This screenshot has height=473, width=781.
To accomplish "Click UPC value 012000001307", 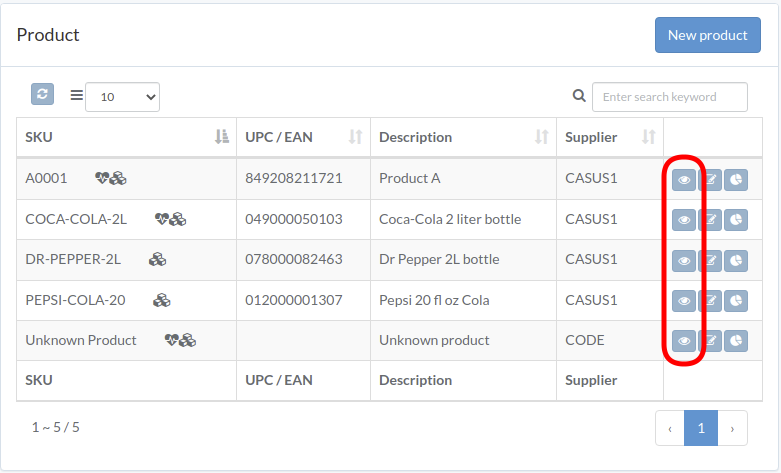I will coord(294,300).
